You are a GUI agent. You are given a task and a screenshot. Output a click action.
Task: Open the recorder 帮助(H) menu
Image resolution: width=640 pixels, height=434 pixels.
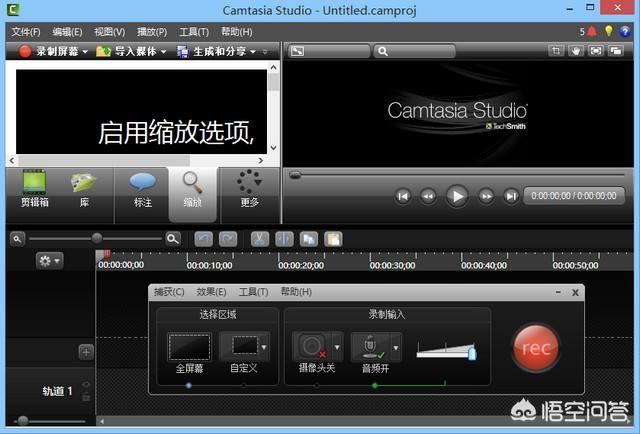click(296, 292)
